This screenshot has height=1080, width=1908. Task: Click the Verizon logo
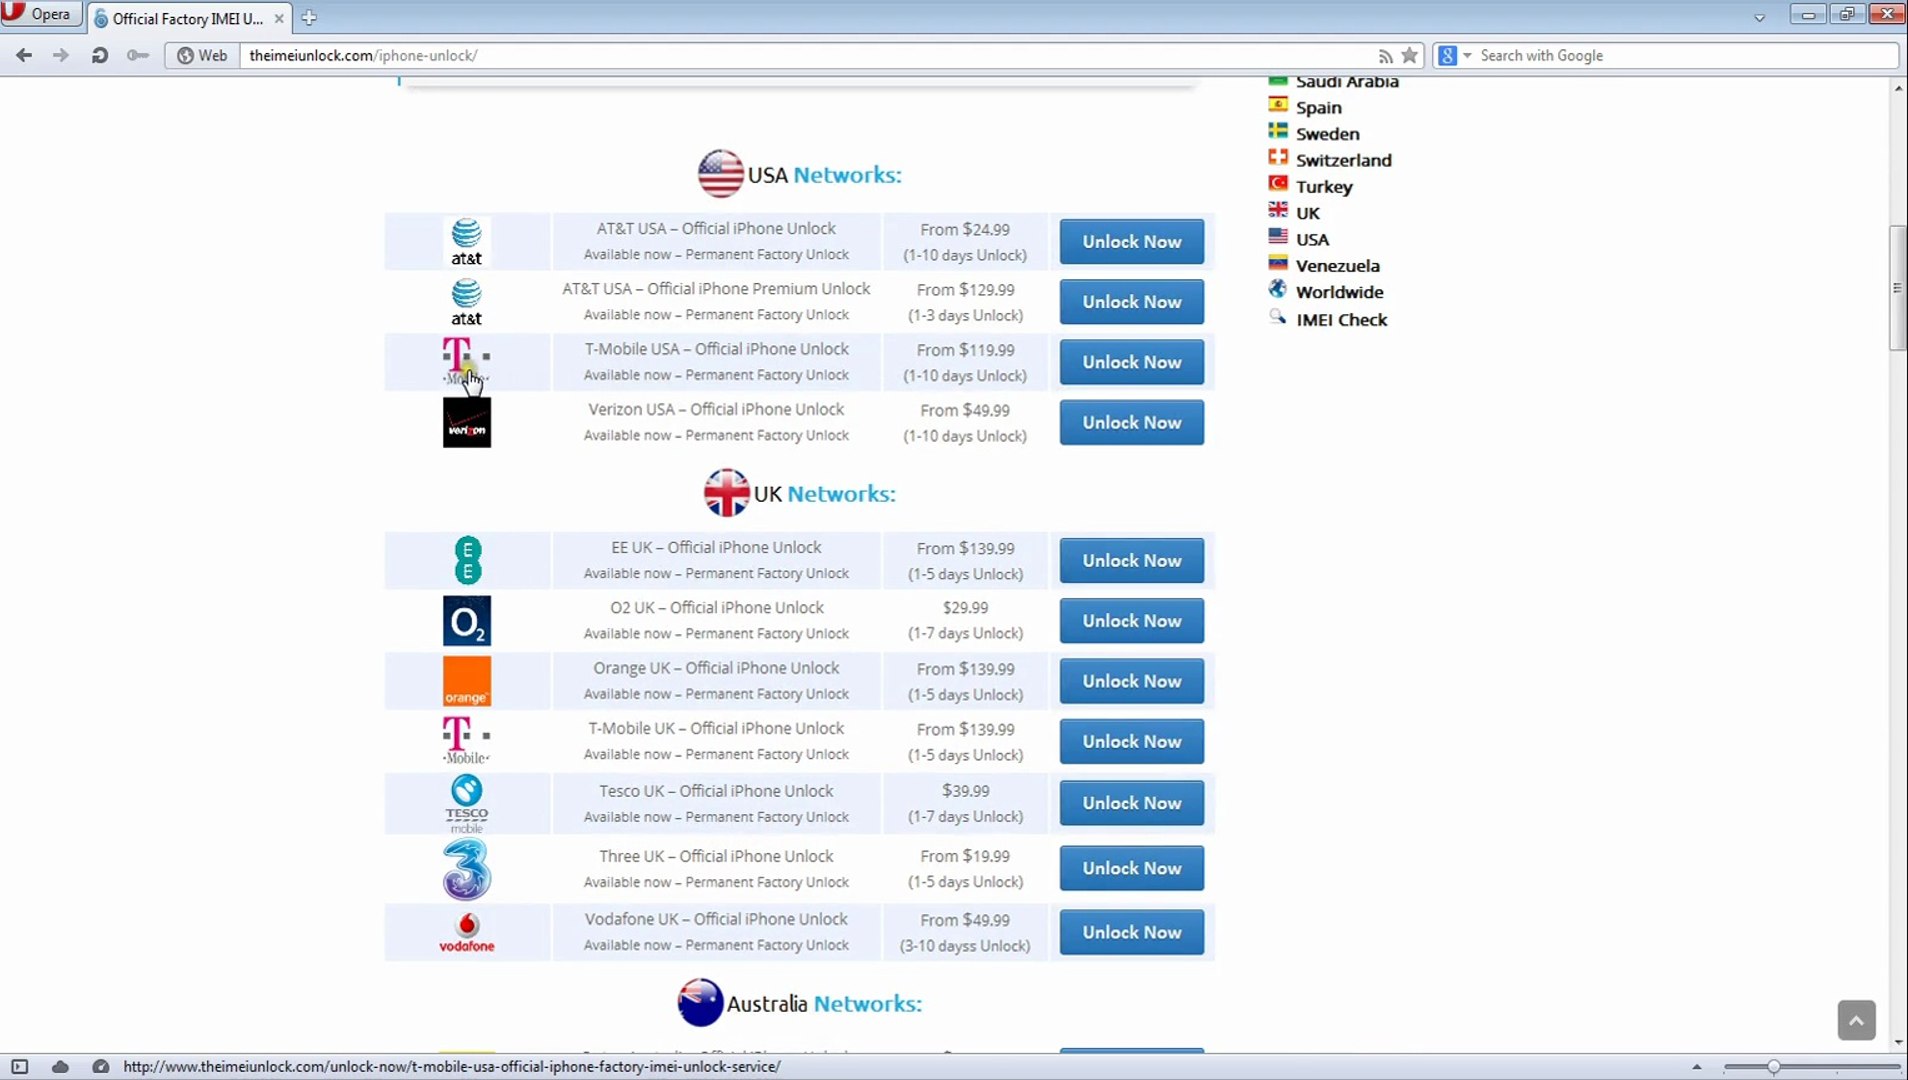[467, 423]
